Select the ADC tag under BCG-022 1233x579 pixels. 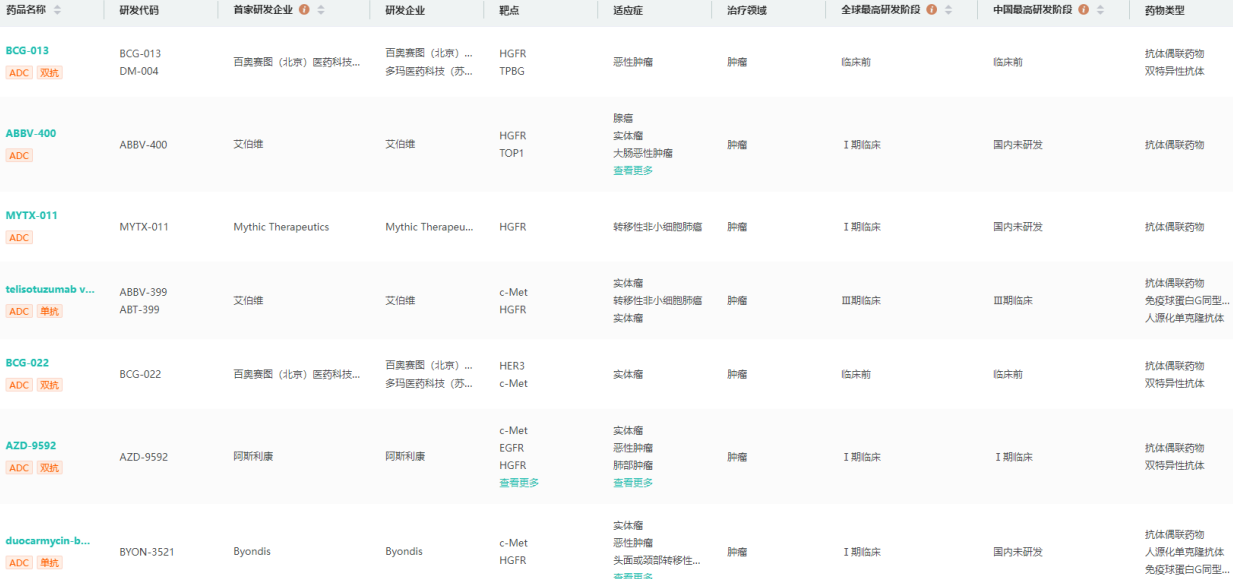19,385
